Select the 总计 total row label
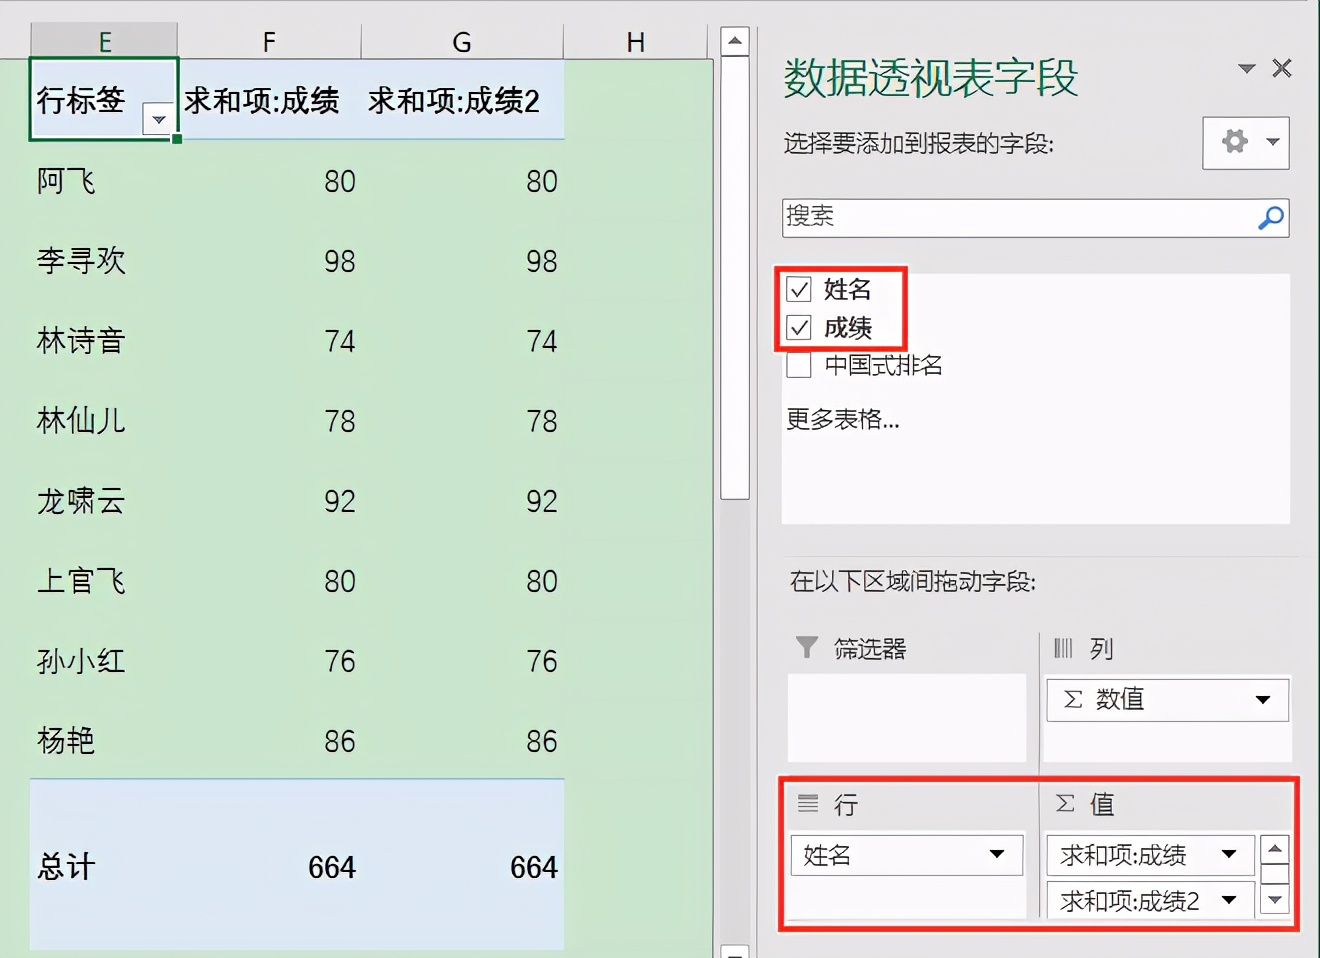The height and width of the screenshot is (958, 1320). [104, 866]
